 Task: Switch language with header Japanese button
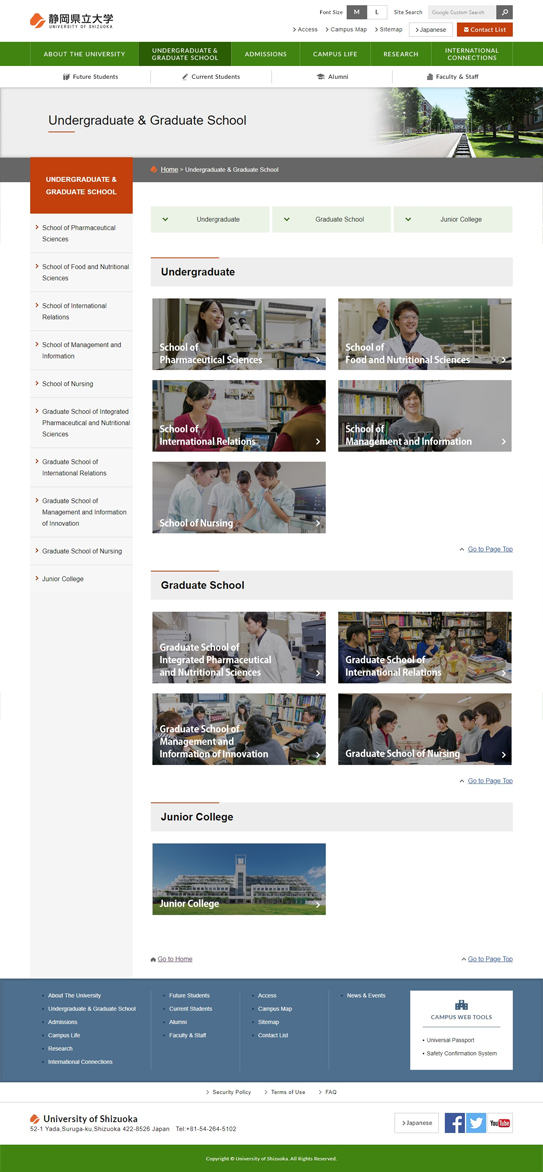(x=431, y=30)
